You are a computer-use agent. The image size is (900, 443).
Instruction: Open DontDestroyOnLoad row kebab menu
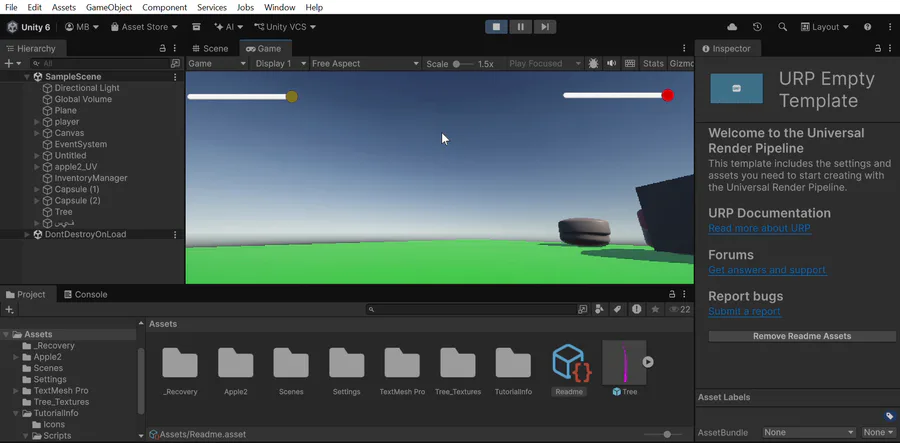(x=175, y=234)
